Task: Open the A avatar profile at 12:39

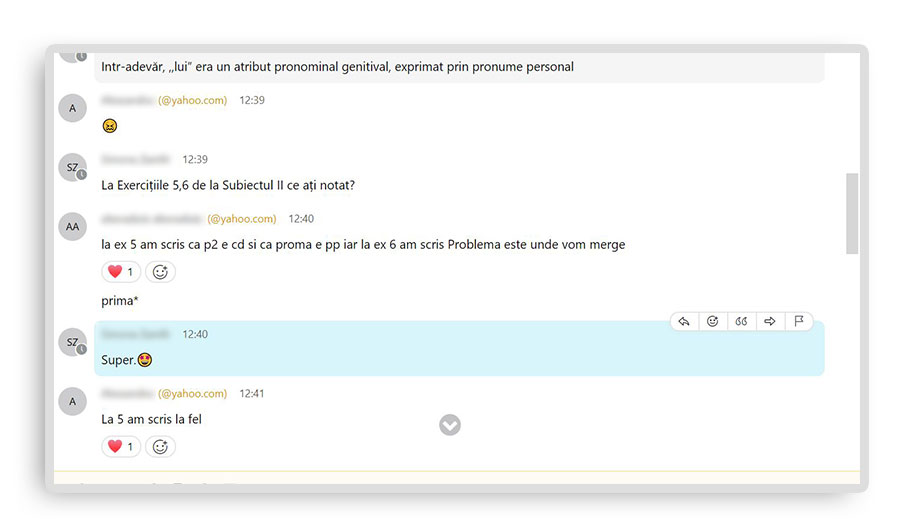Action: 72,108
